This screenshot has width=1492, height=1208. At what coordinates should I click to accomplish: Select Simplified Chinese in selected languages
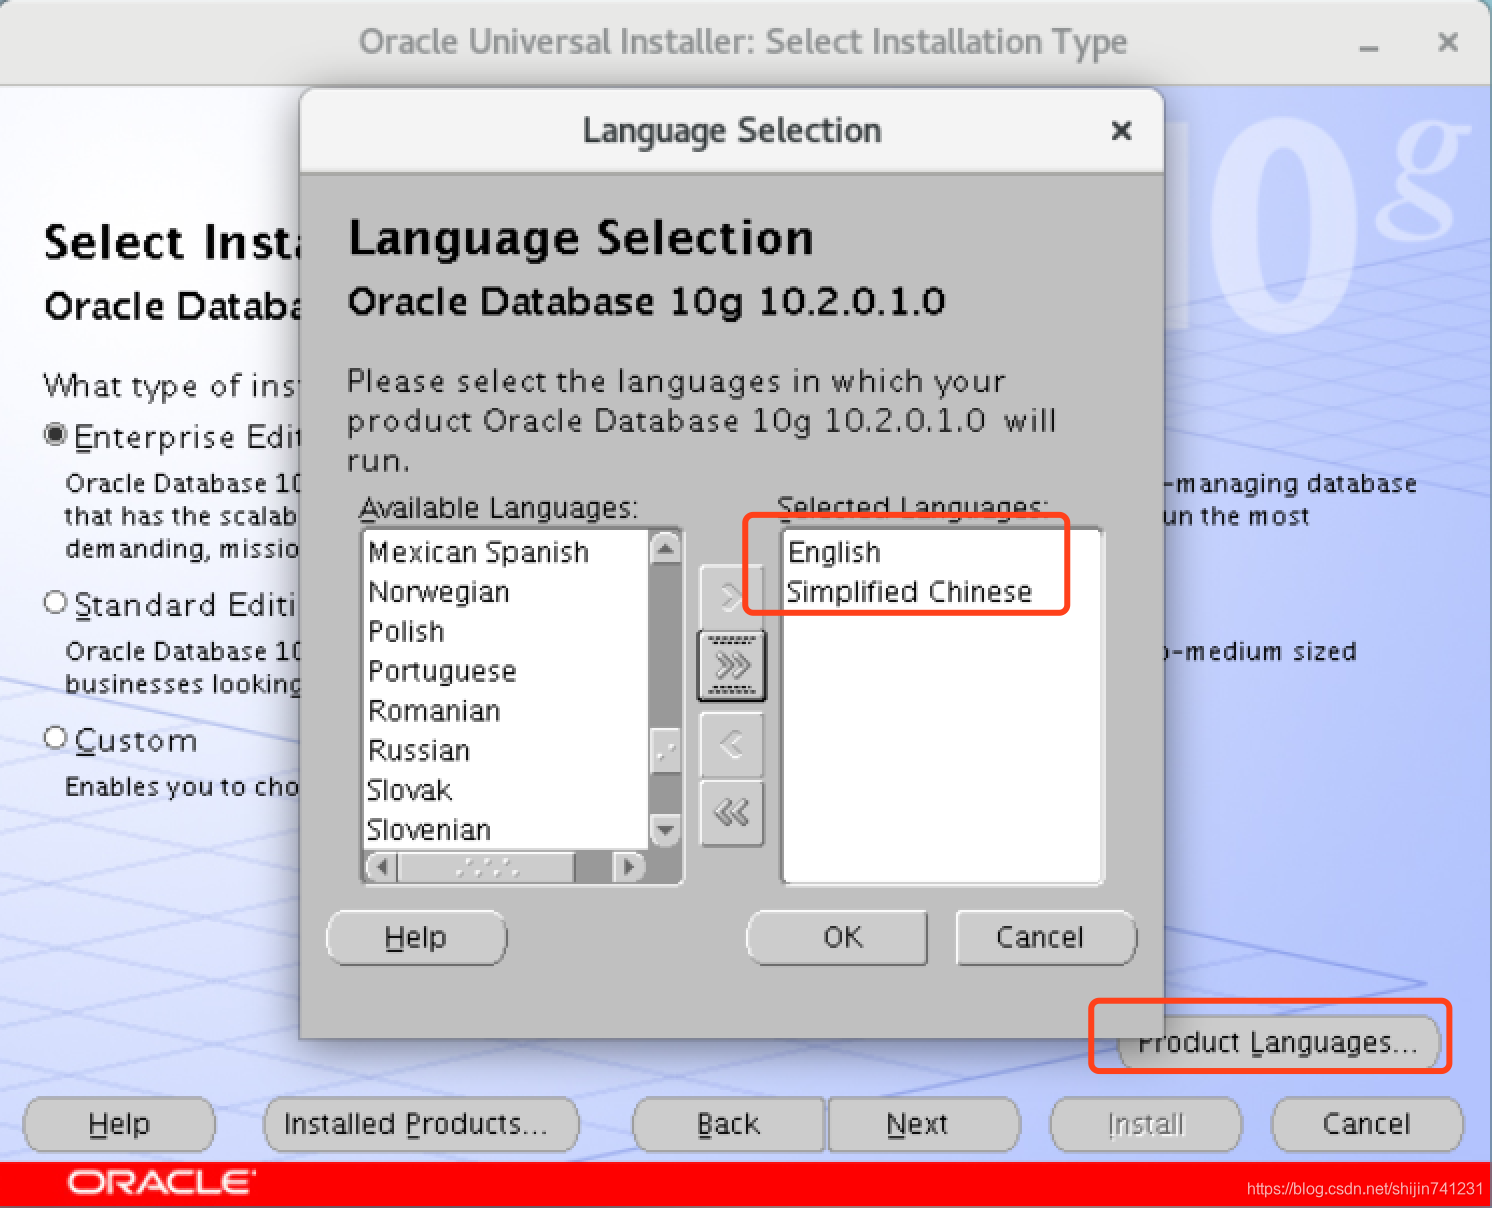pyautogui.click(x=908, y=592)
